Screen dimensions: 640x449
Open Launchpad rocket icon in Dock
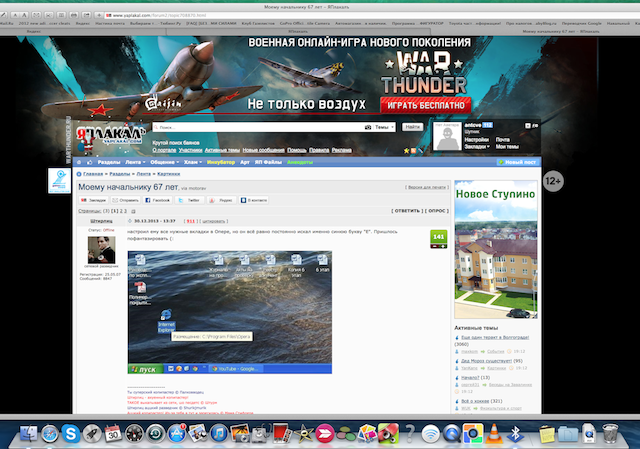[x=92, y=433]
